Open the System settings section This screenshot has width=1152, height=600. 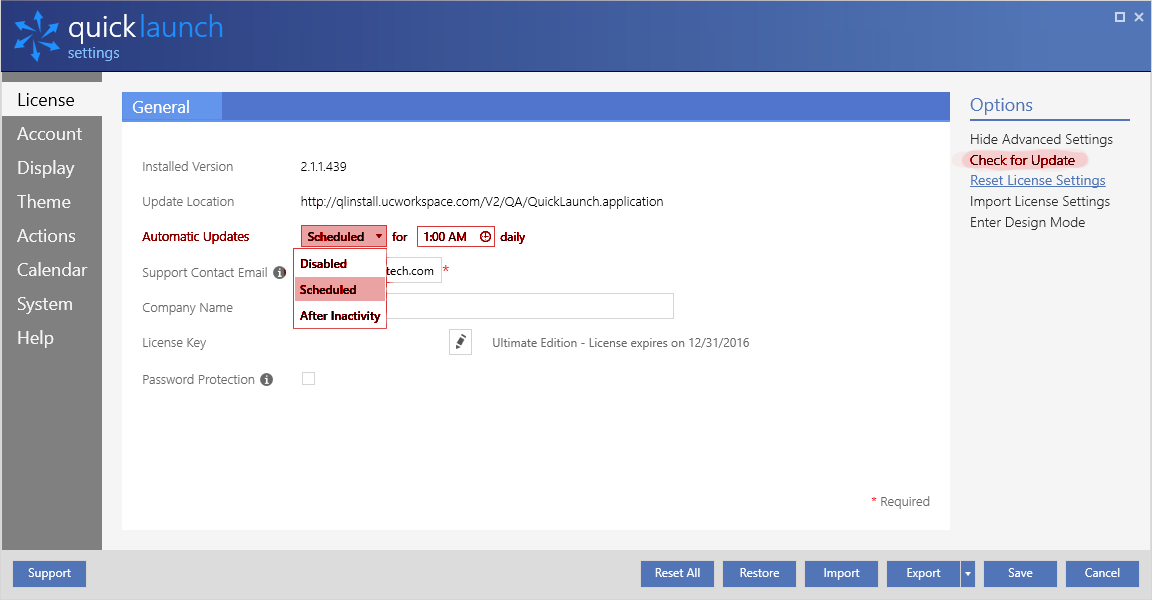pyautogui.click(x=45, y=303)
